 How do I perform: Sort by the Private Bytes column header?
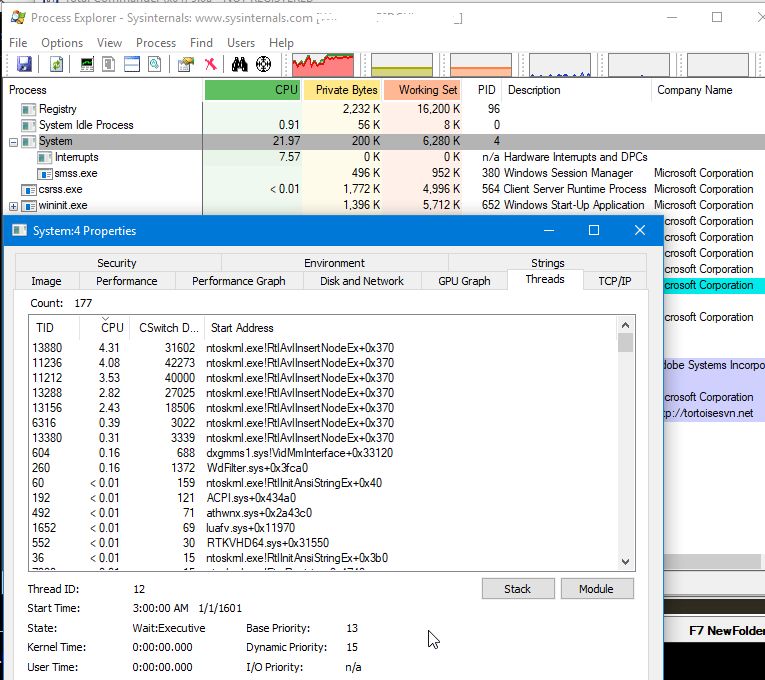coord(342,90)
